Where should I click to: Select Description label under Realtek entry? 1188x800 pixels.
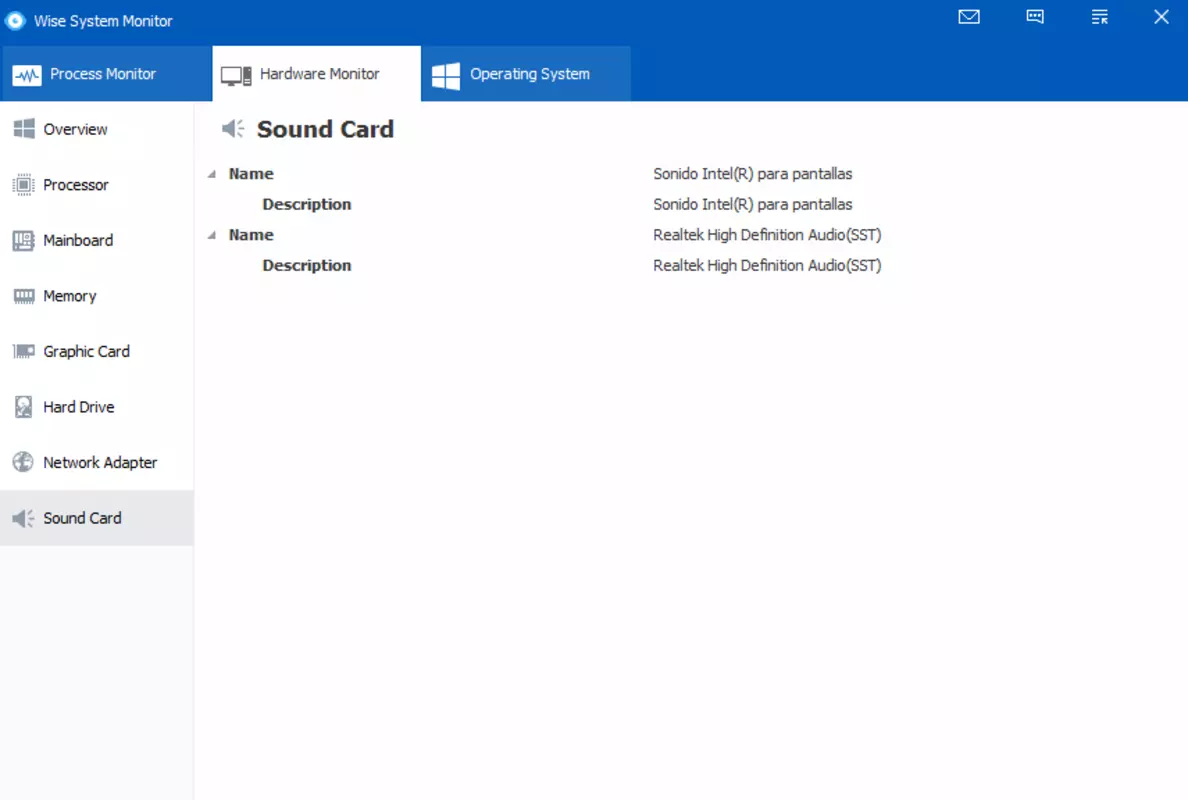[x=307, y=265]
